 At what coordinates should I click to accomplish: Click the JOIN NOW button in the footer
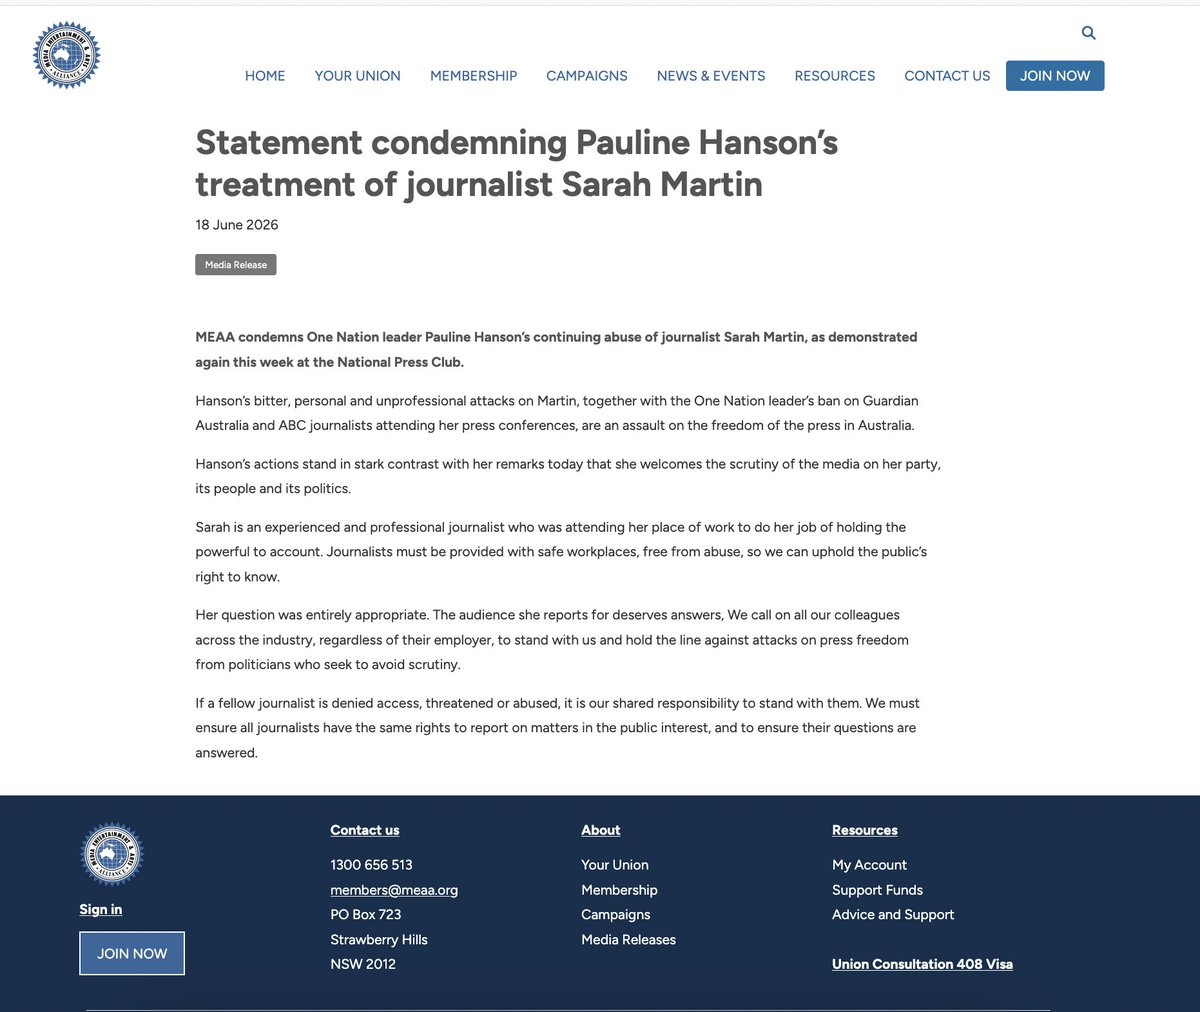tap(132, 954)
